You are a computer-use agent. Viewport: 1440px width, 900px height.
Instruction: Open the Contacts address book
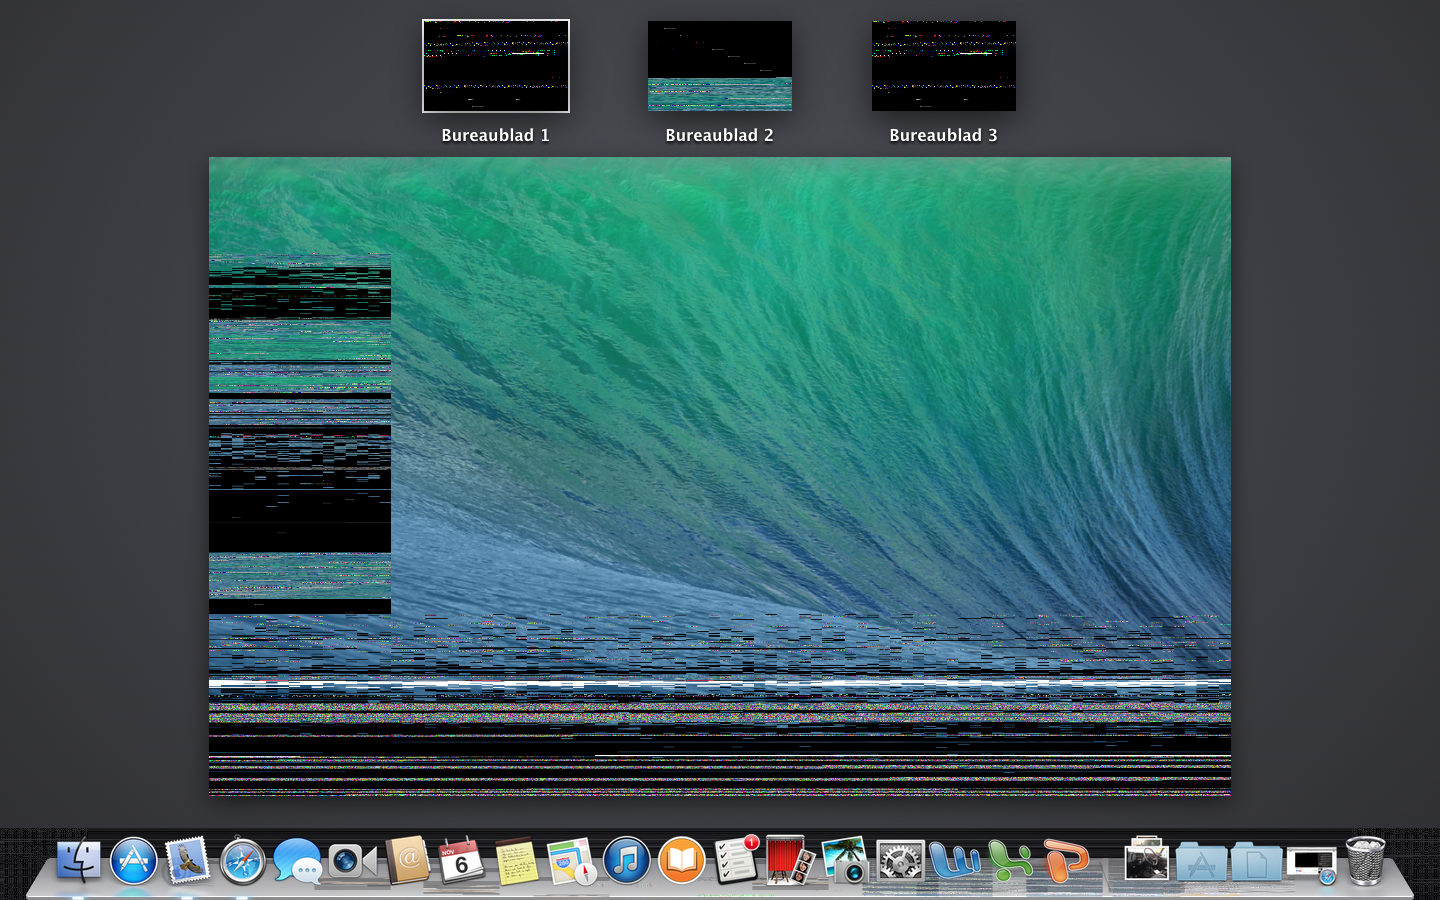[x=407, y=860]
